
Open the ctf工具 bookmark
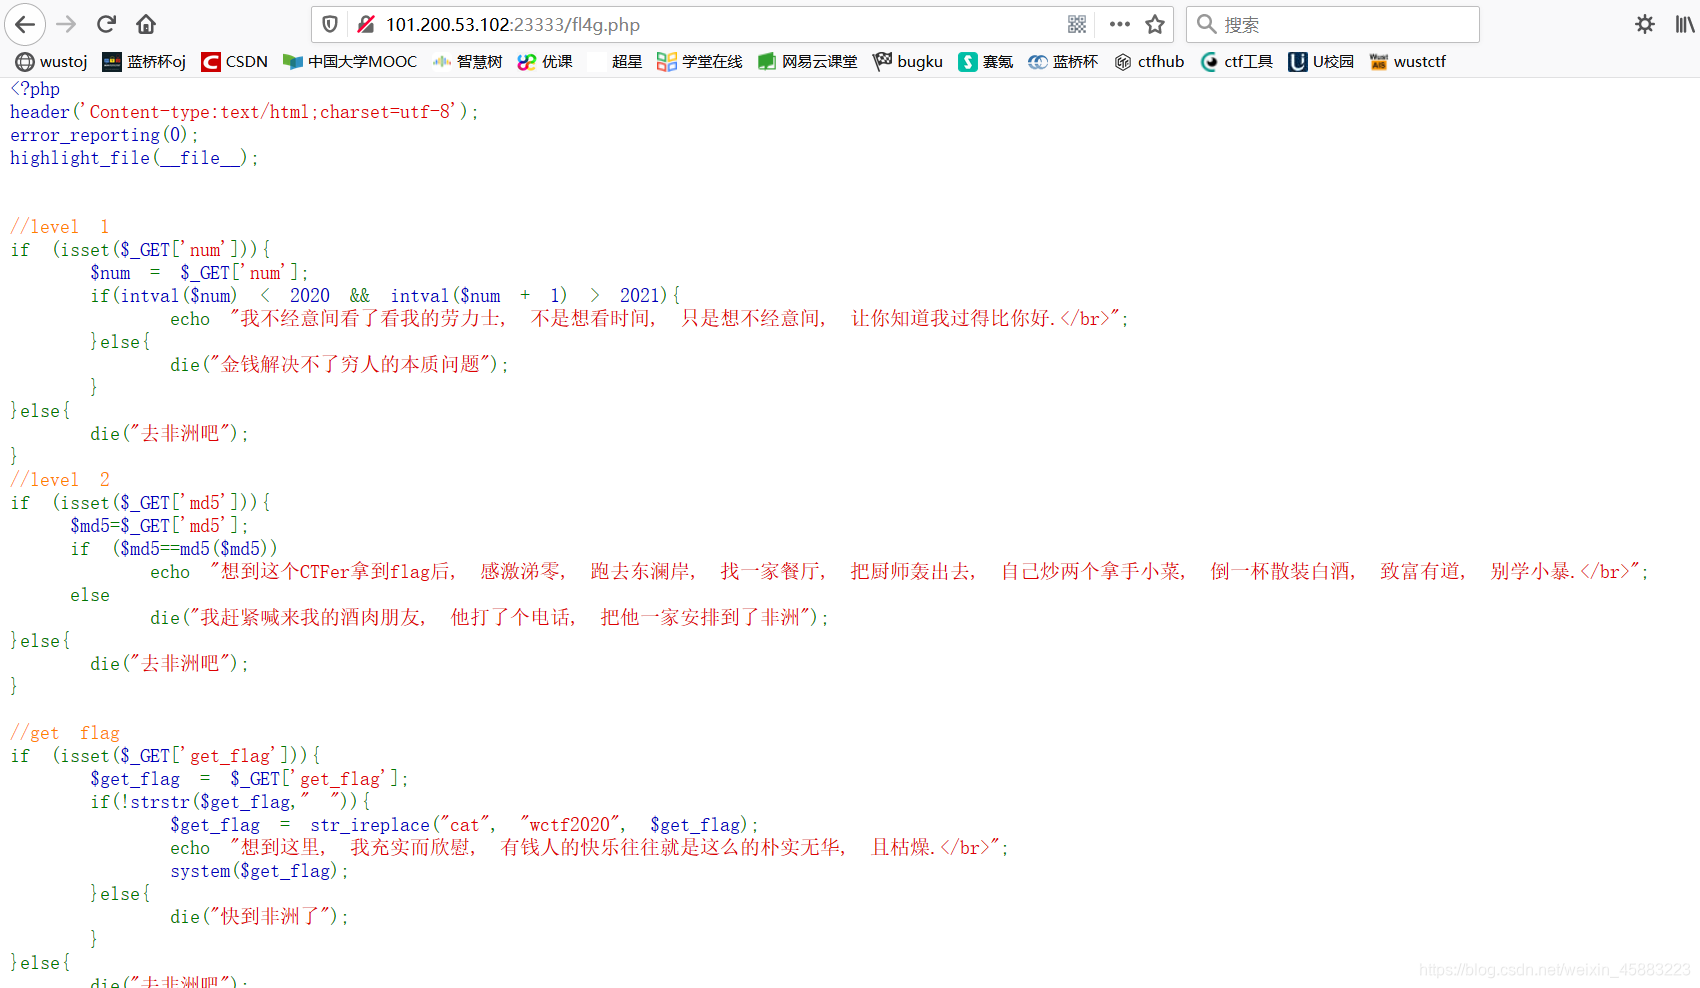(1237, 62)
